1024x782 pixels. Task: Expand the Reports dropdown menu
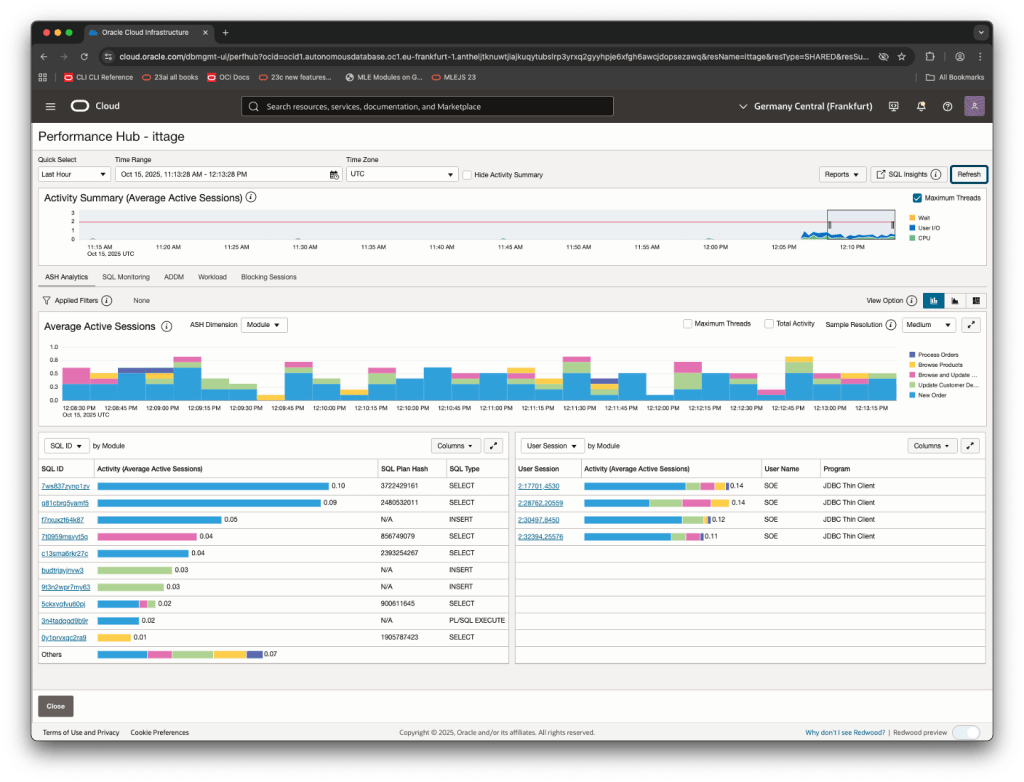tap(842, 174)
